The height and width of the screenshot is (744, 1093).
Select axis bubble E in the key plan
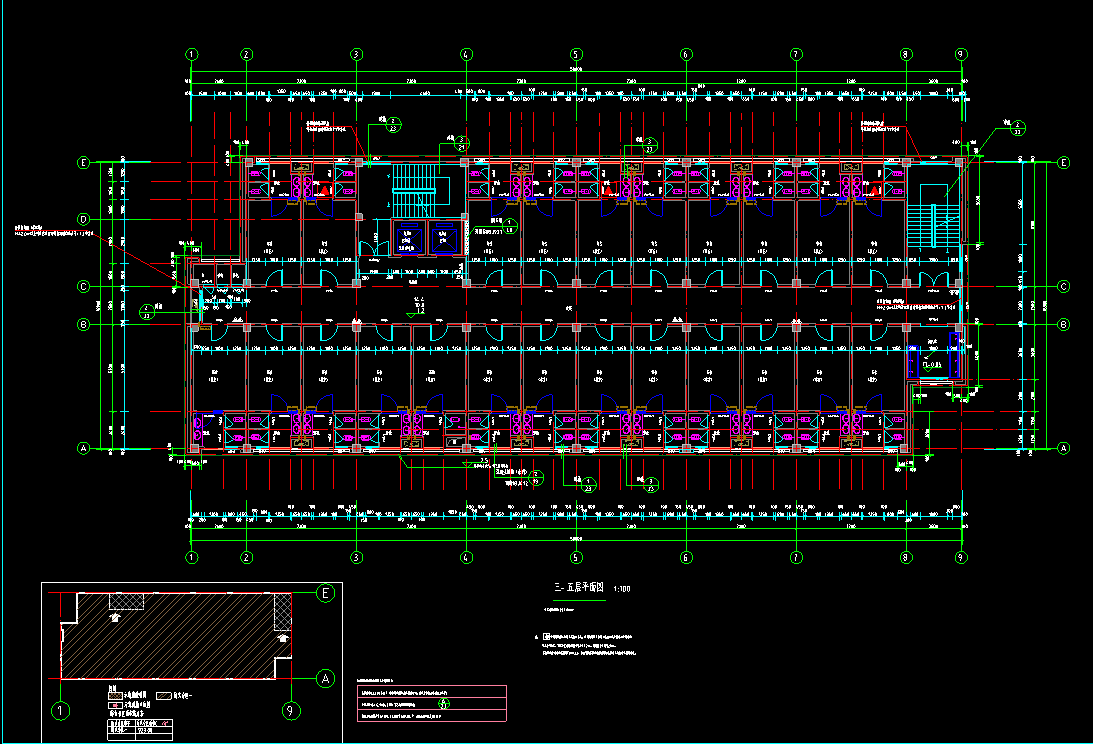pos(325,594)
